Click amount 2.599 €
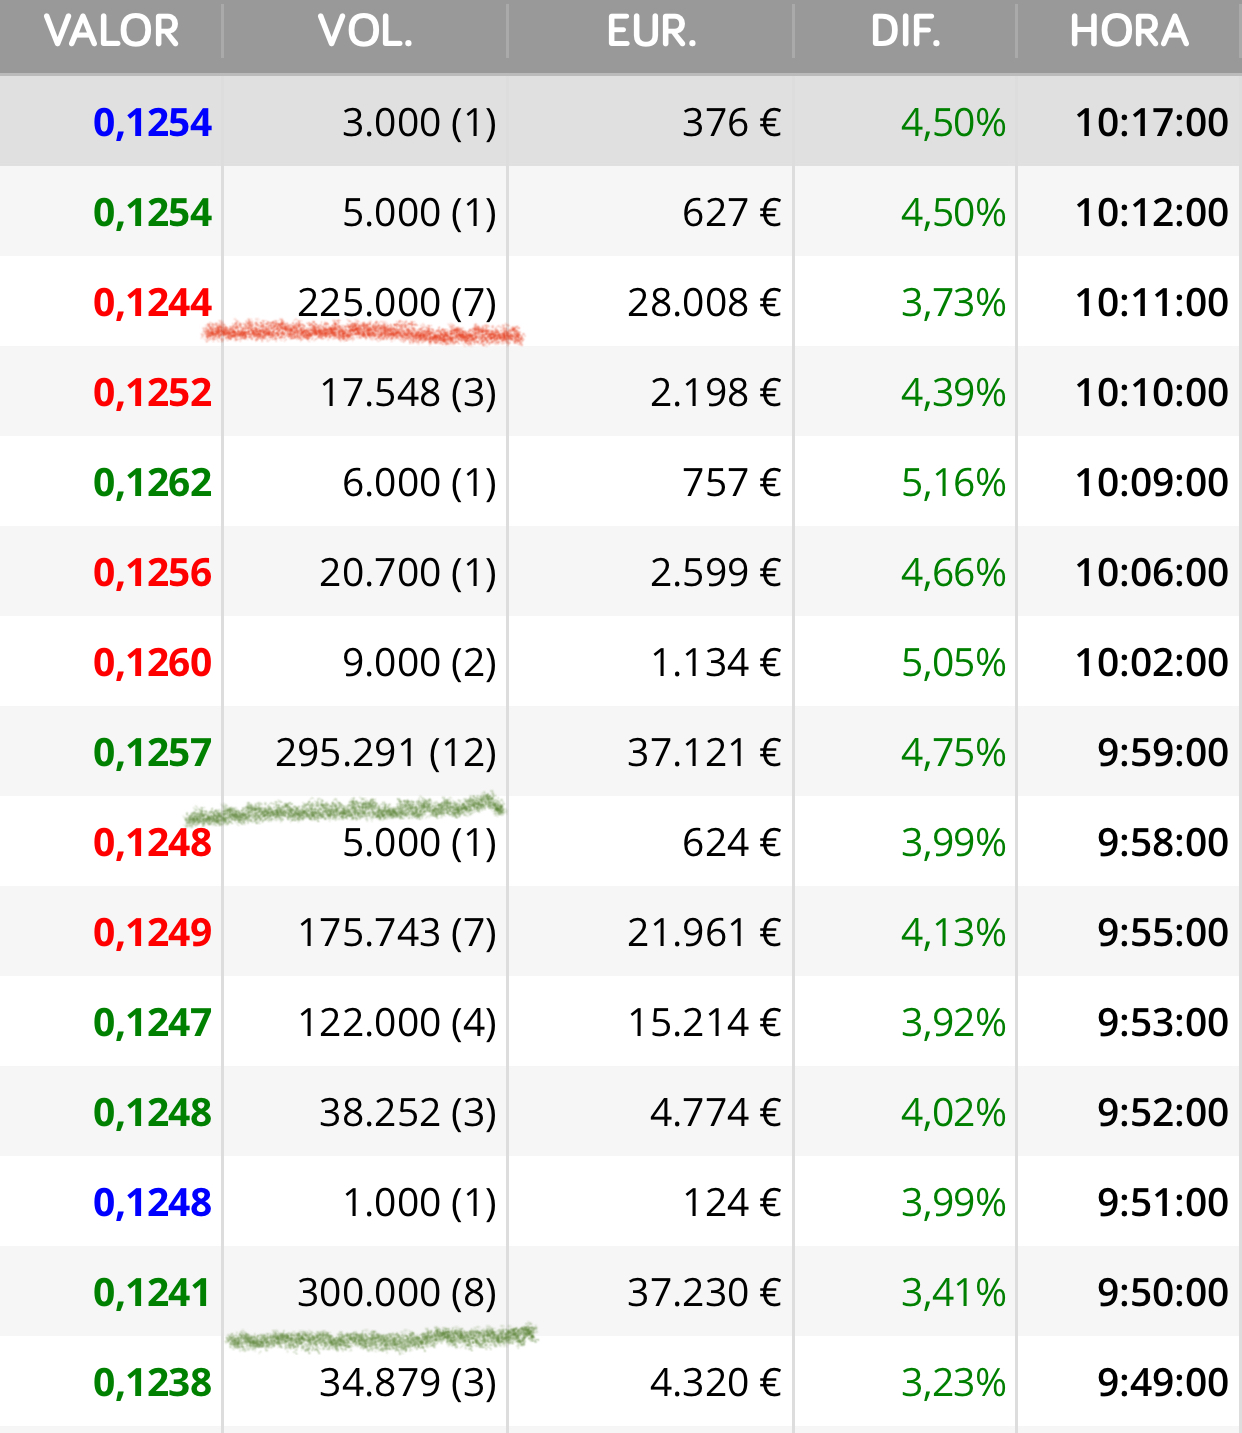The width and height of the screenshot is (1242, 1433). 716,573
